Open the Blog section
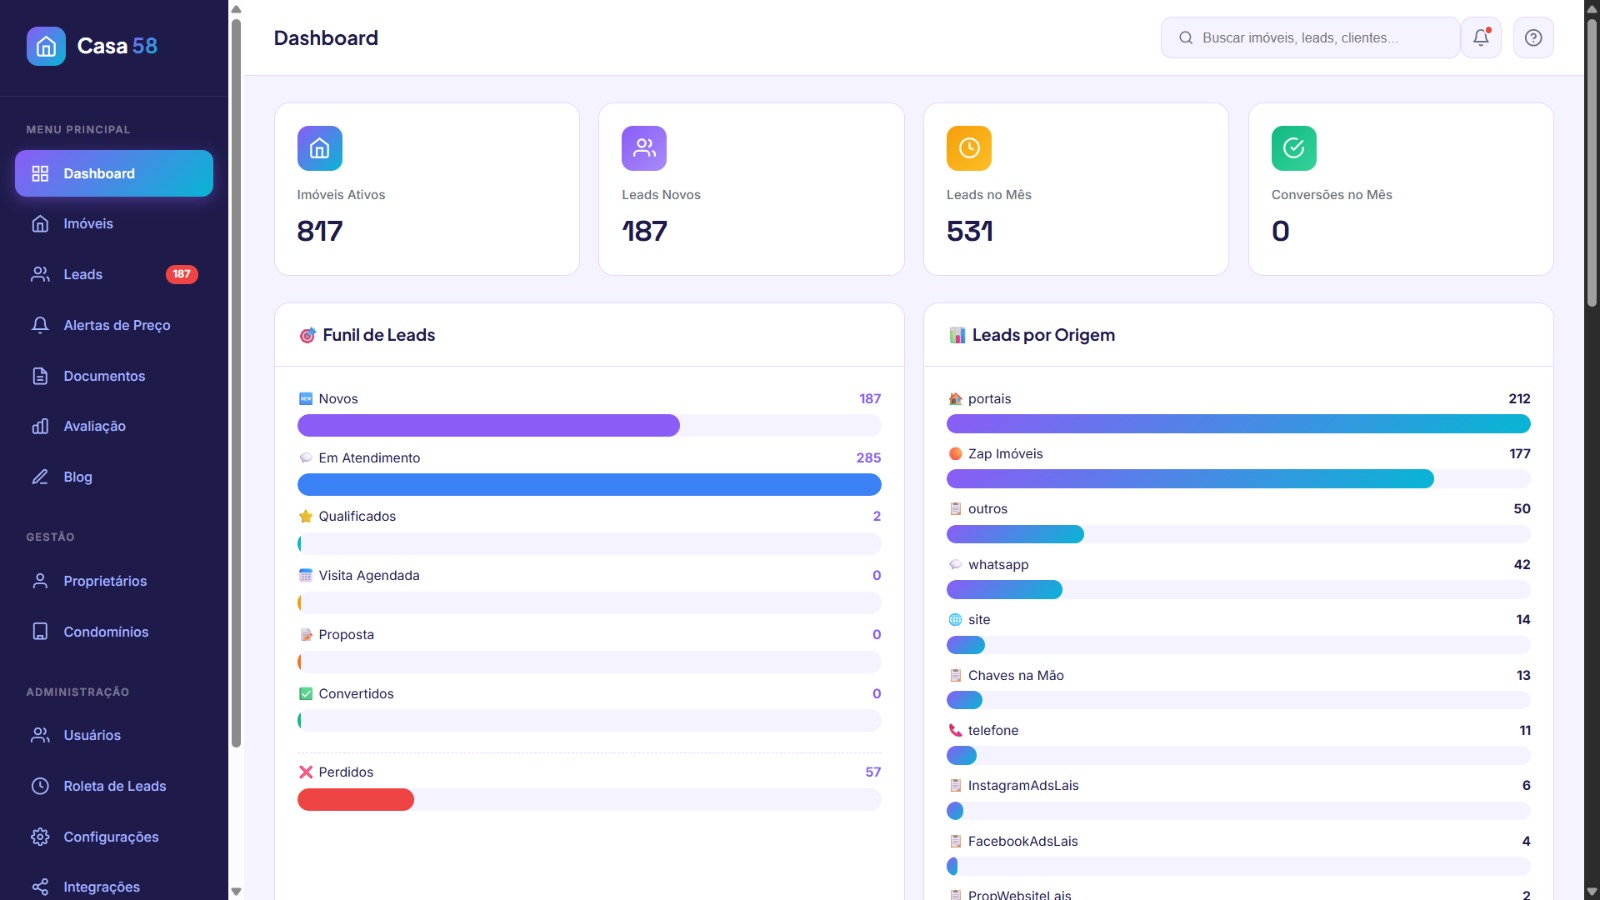 pos(78,477)
